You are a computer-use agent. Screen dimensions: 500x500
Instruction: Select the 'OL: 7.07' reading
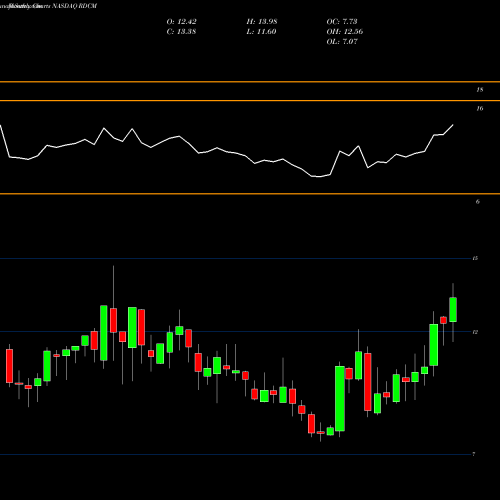[x=342, y=42]
